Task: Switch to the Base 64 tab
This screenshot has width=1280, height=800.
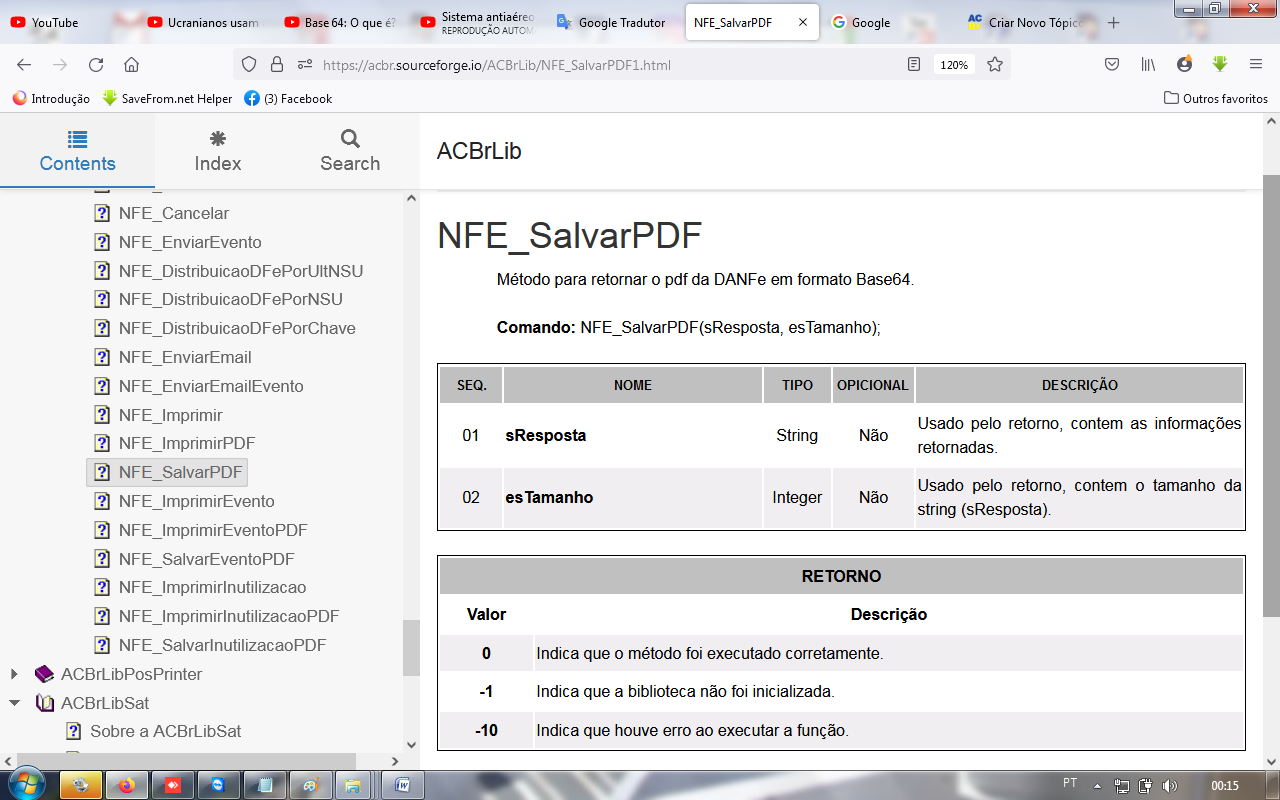Action: (x=341, y=22)
